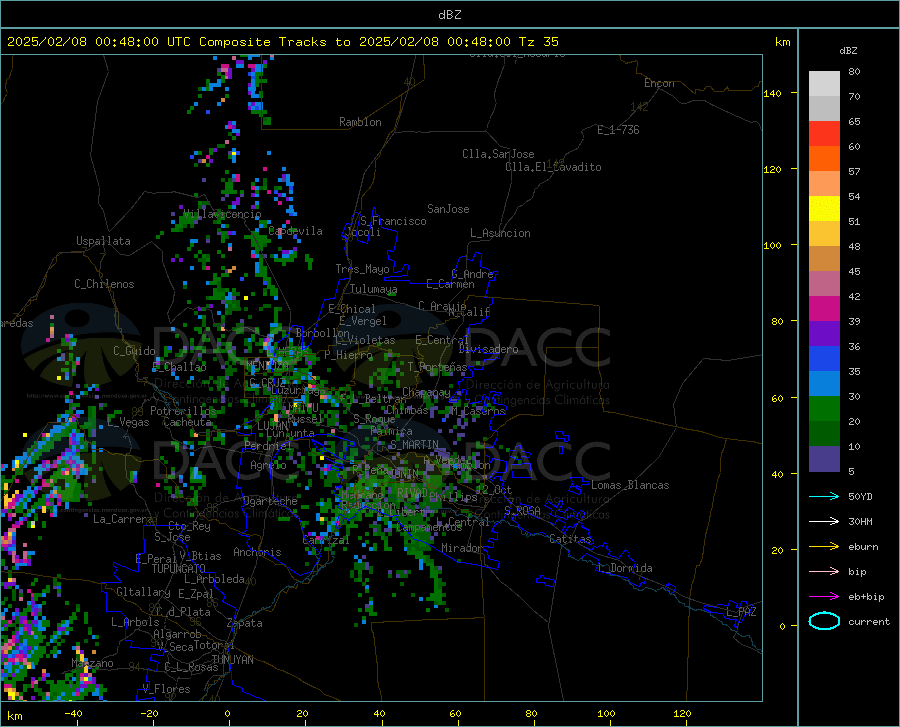Click the 'Capdevila' map label
The width and height of the screenshot is (900, 727).
pyautogui.click(x=295, y=231)
